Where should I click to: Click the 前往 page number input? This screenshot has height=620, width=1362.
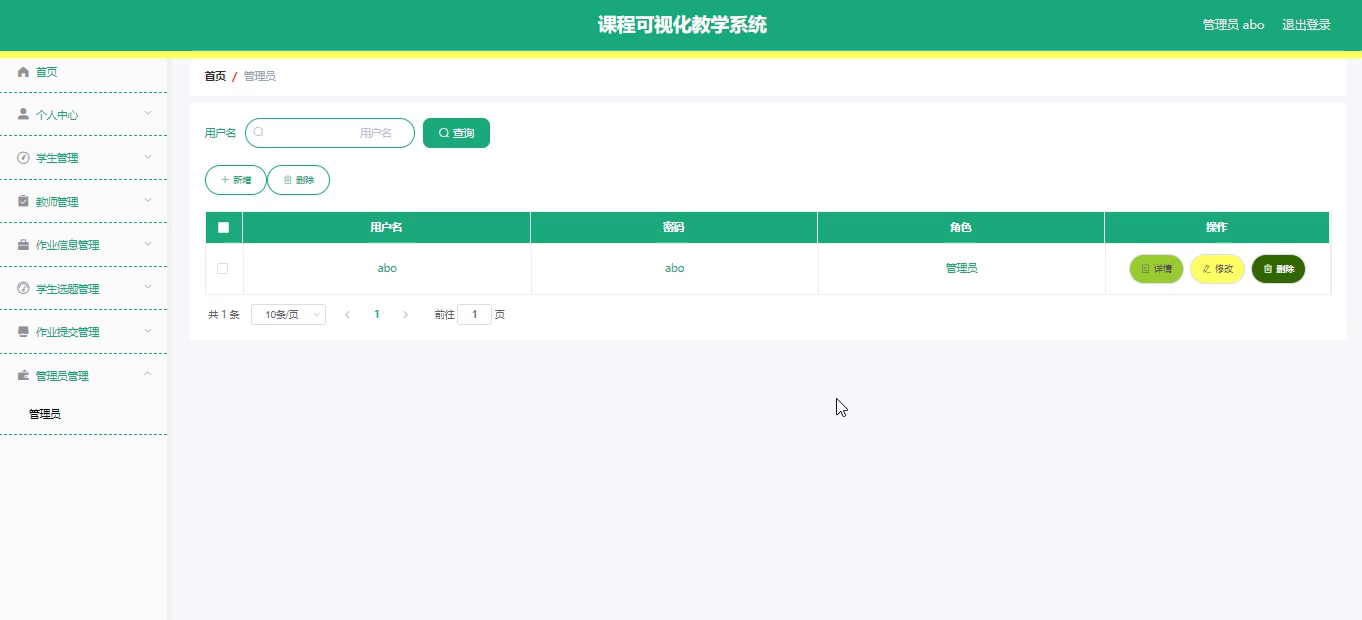[474, 314]
